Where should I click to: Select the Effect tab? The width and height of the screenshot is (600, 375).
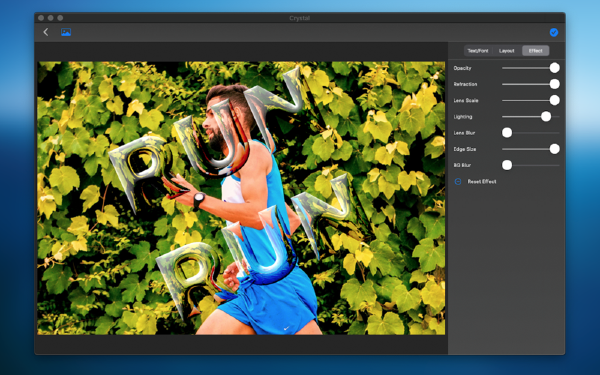535,51
